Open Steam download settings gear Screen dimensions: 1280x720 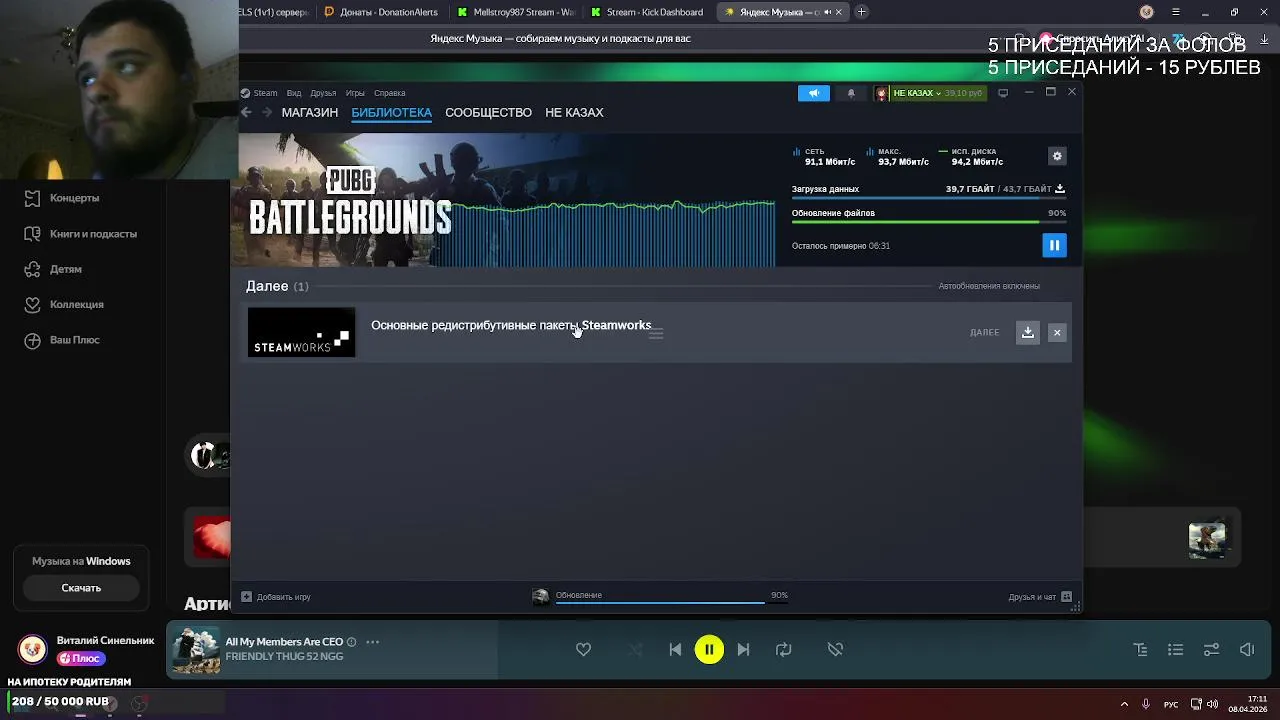1057,156
